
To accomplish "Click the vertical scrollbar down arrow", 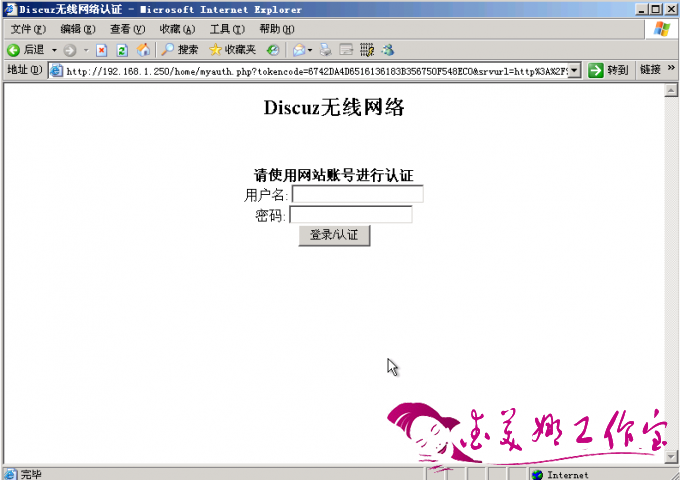I will pyautogui.click(x=671, y=457).
